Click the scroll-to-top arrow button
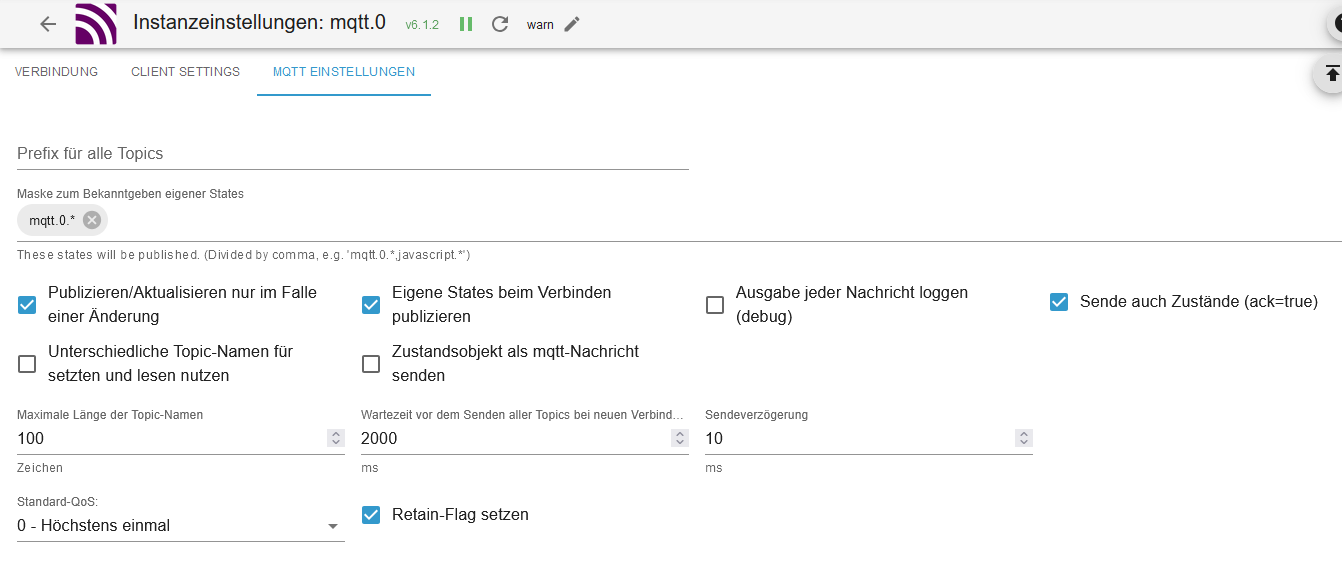Screen dimensions: 1342x571 pyautogui.click(x=1332, y=74)
